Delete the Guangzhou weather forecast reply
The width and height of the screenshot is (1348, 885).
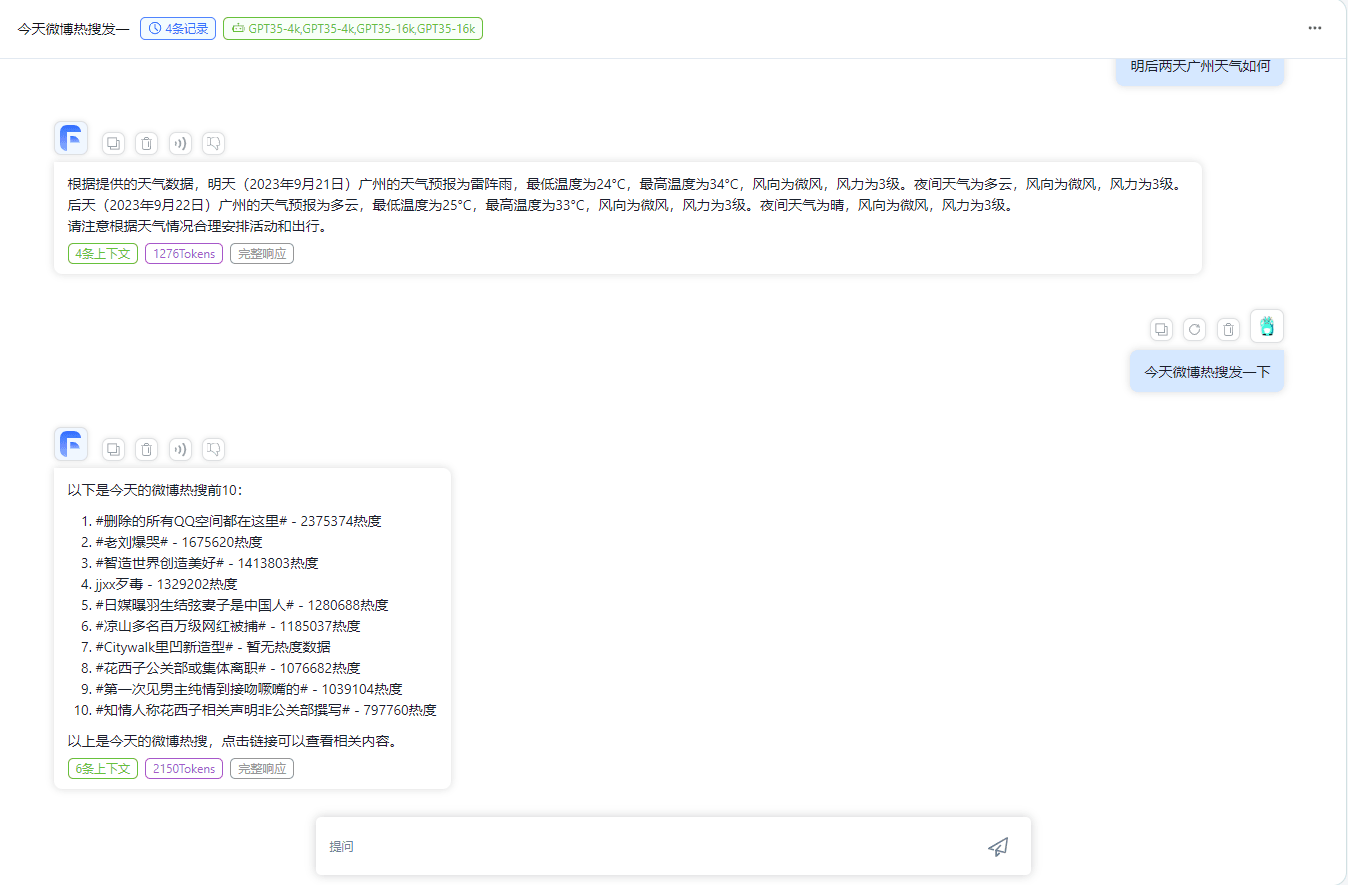coord(146,143)
